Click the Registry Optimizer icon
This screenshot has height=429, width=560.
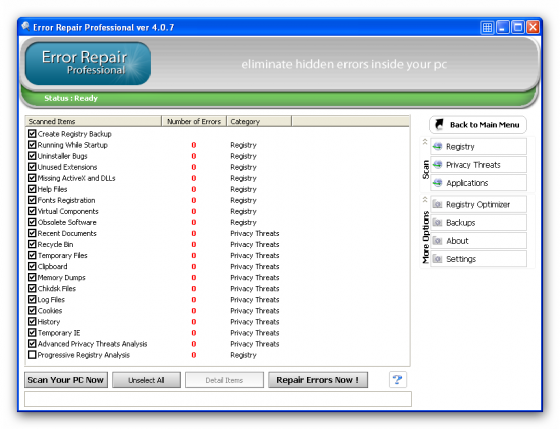pyautogui.click(x=438, y=204)
